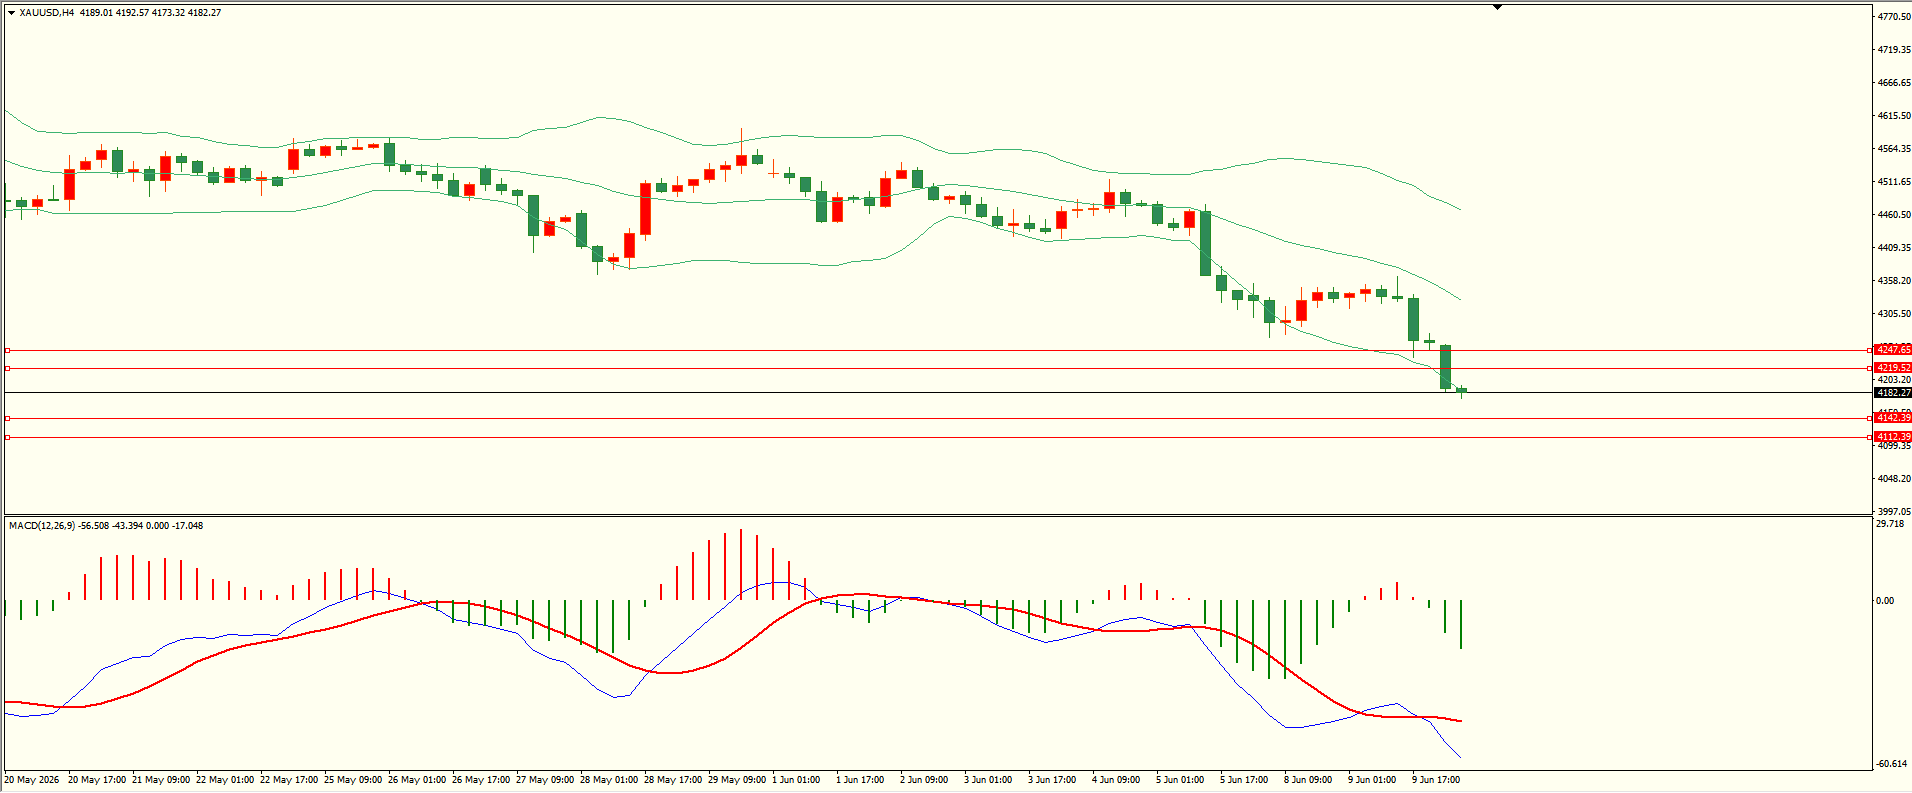Click the 4719.35 price scale value
Viewport: 1912px width, 793px height.
(x=1894, y=49)
